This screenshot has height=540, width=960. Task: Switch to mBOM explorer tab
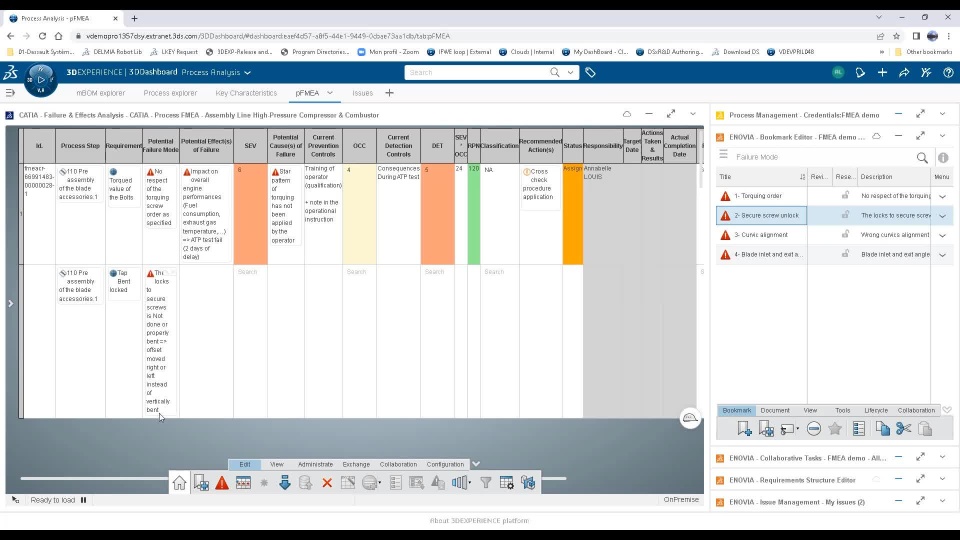(100, 93)
